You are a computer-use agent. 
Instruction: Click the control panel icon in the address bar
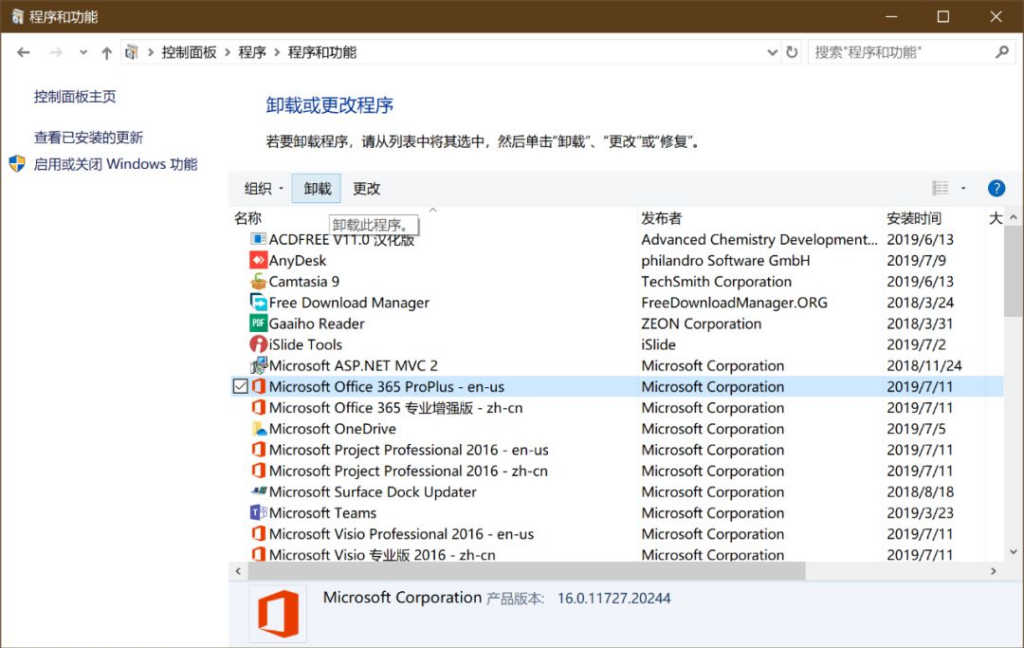132,52
